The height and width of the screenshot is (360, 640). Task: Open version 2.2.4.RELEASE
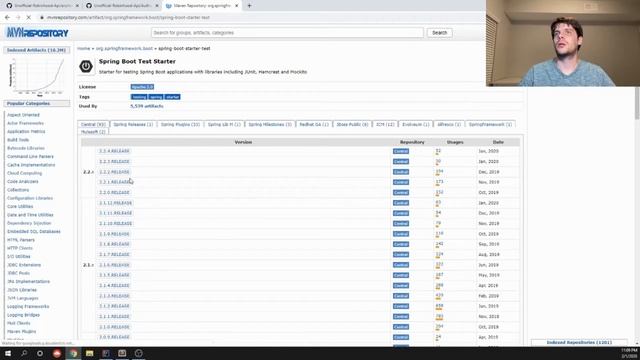coord(114,151)
